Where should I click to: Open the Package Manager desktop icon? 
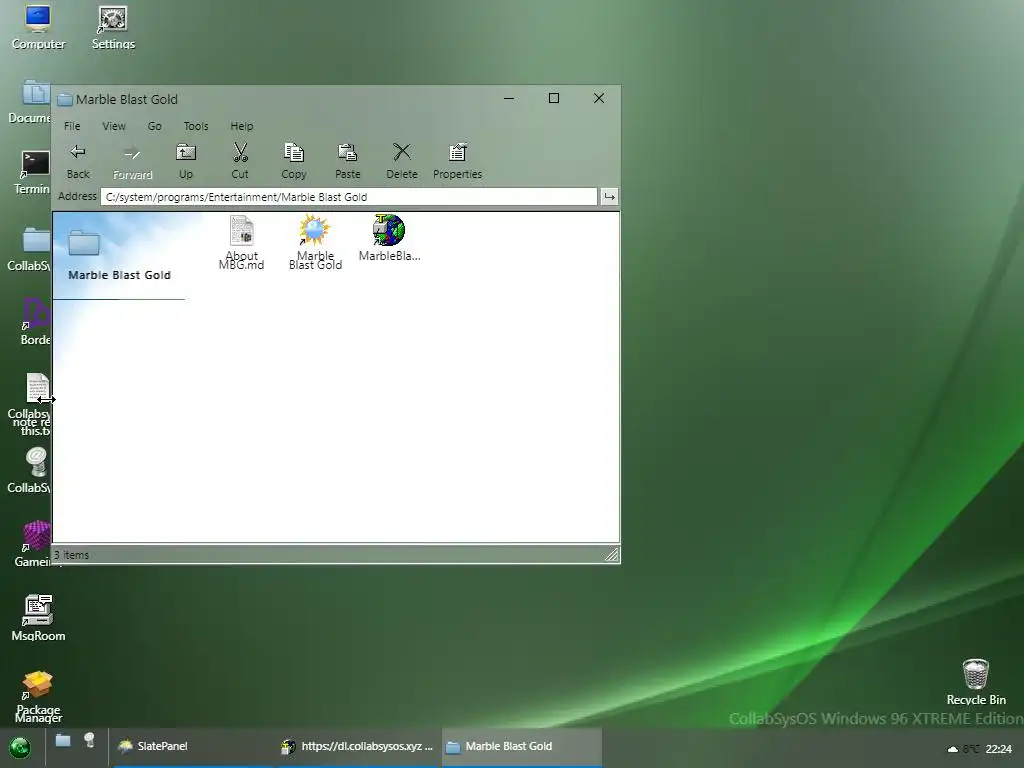coord(38,697)
